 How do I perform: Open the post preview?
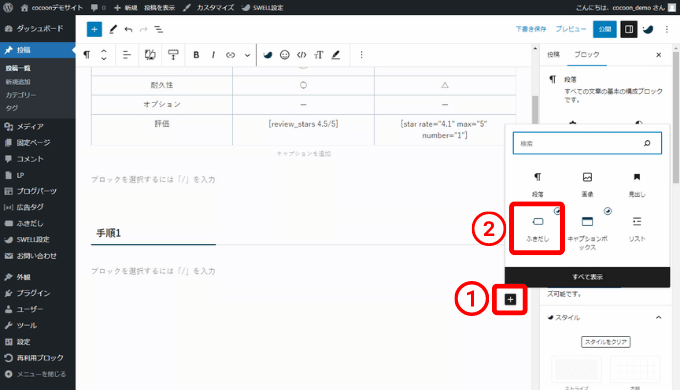pyautogui.click(x=571, y=29)
